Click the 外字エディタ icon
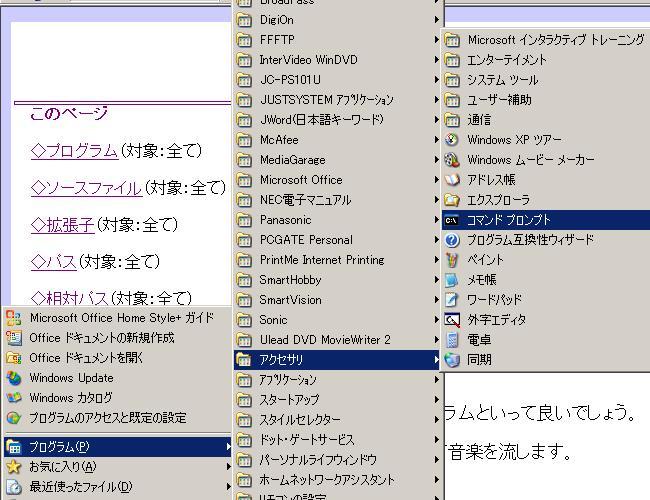The height and width of the screenshot is (500, 650). tap(452, 320)
